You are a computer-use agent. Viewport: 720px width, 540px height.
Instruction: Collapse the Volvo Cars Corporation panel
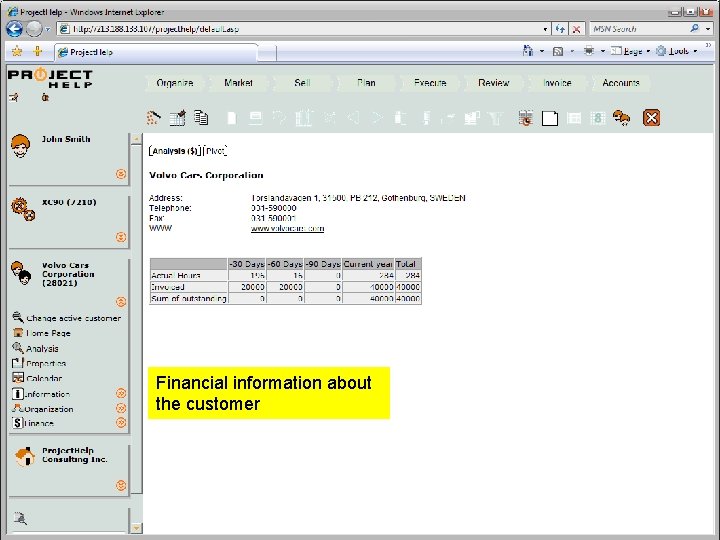121,302
